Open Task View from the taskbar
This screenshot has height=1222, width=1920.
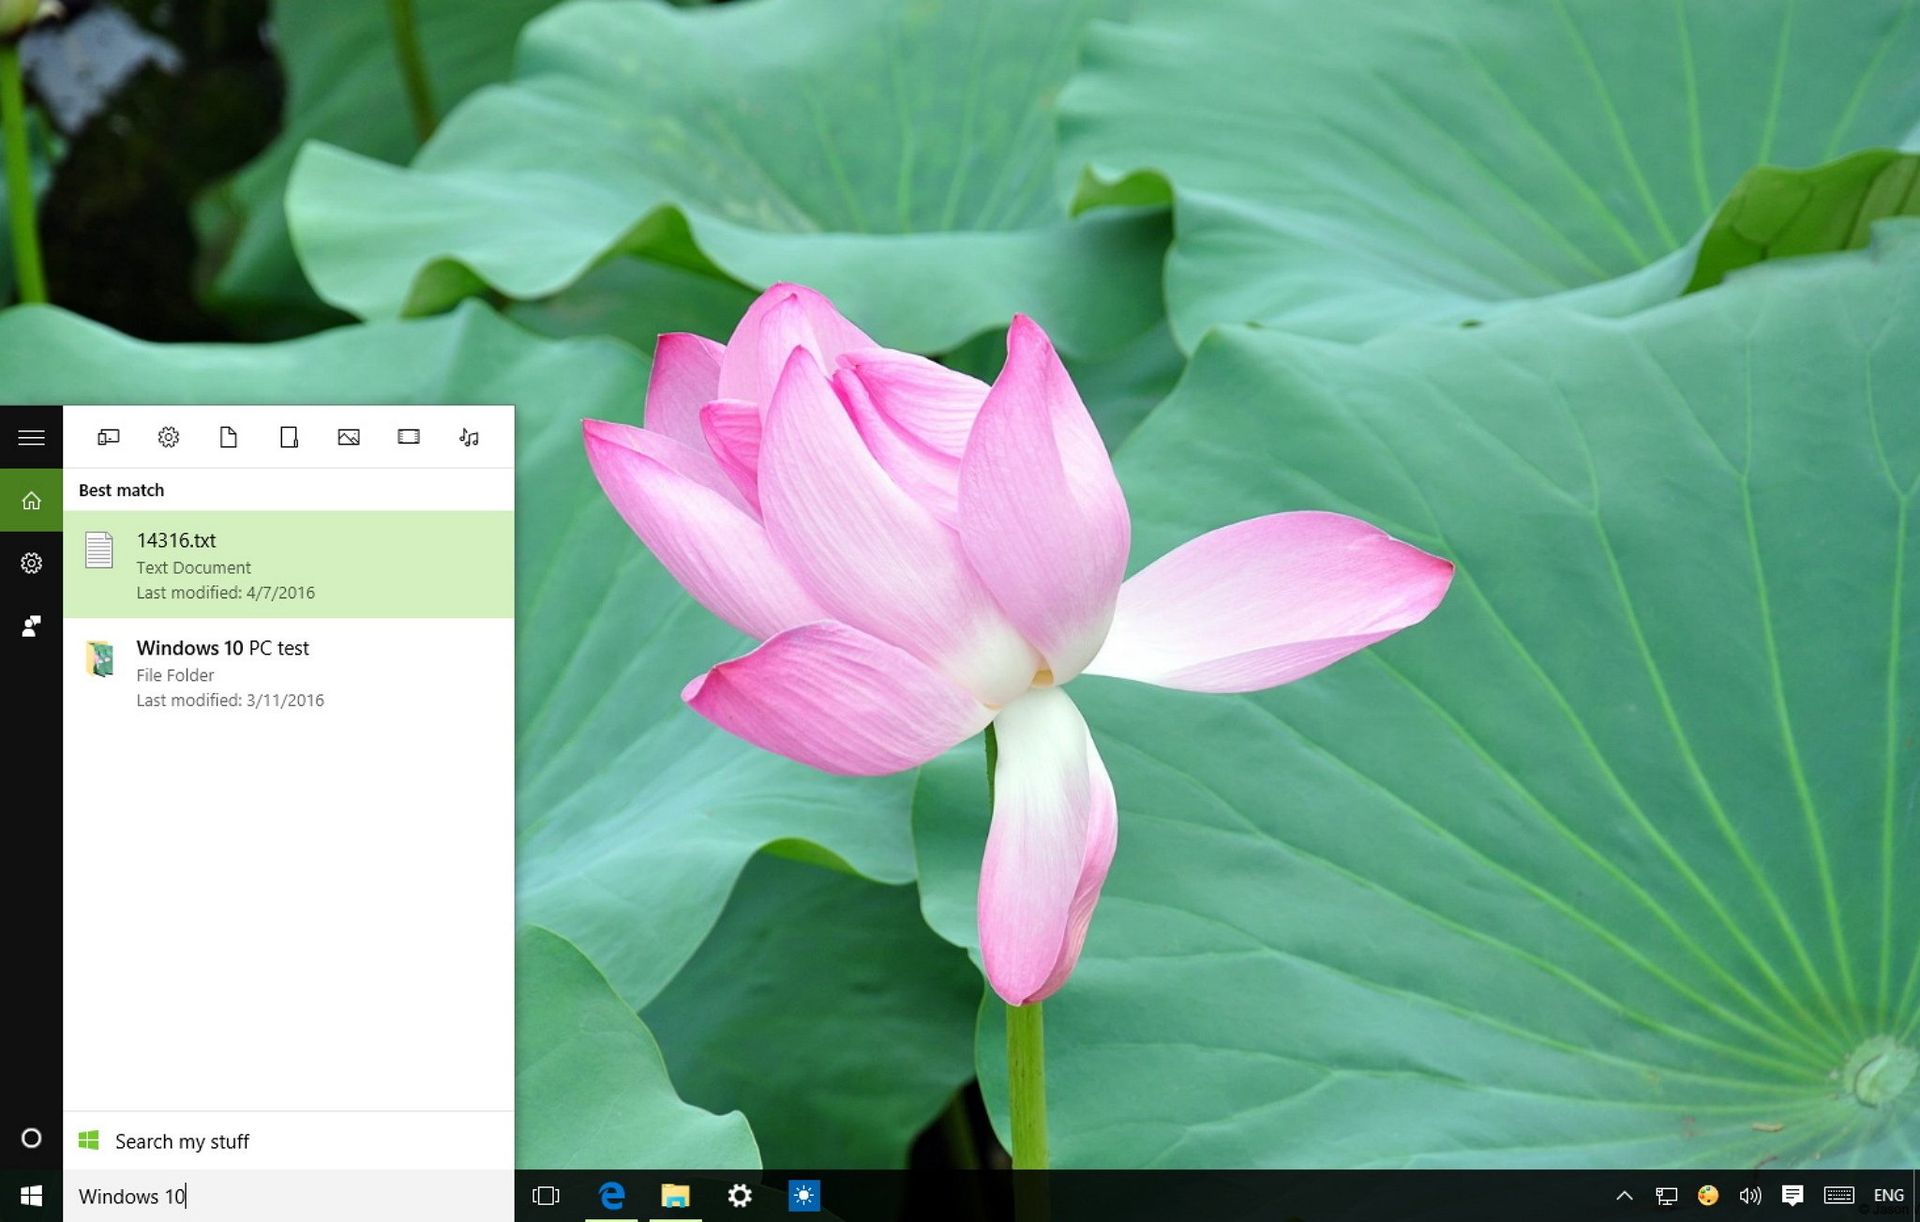(545, 1196)
